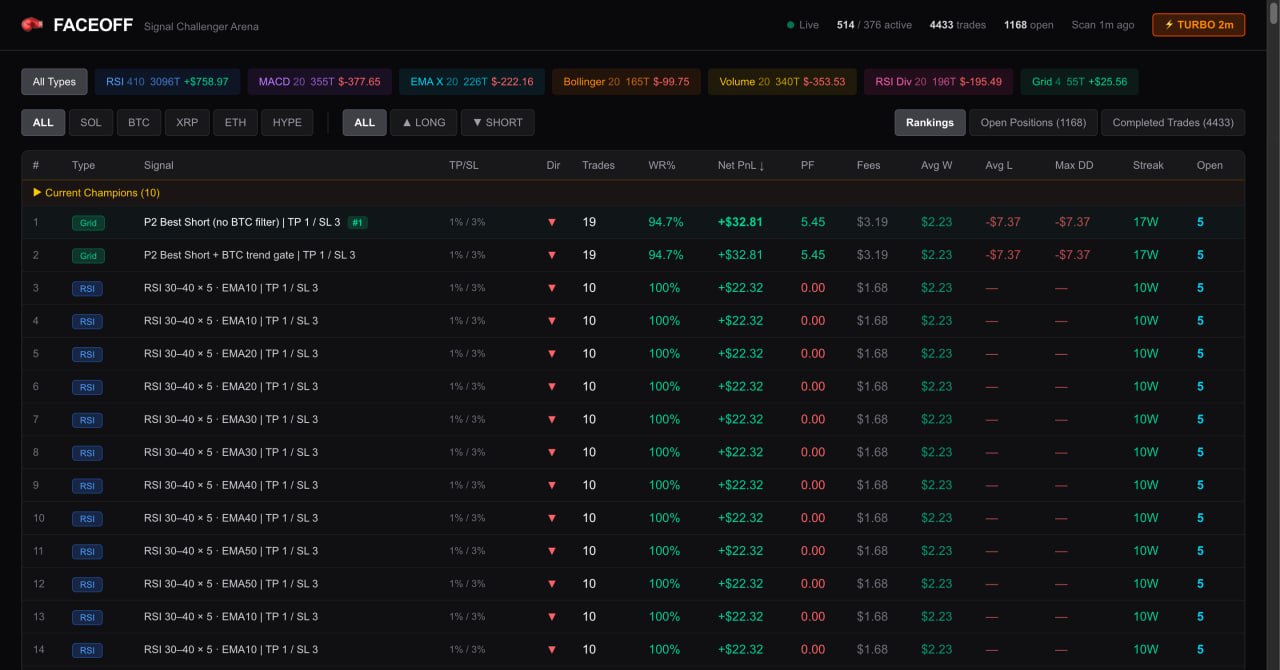The height and width of the screenshot is (670, 1280).
Task: Click the red short arrow in row 2
Action: [x=551, y=255]
